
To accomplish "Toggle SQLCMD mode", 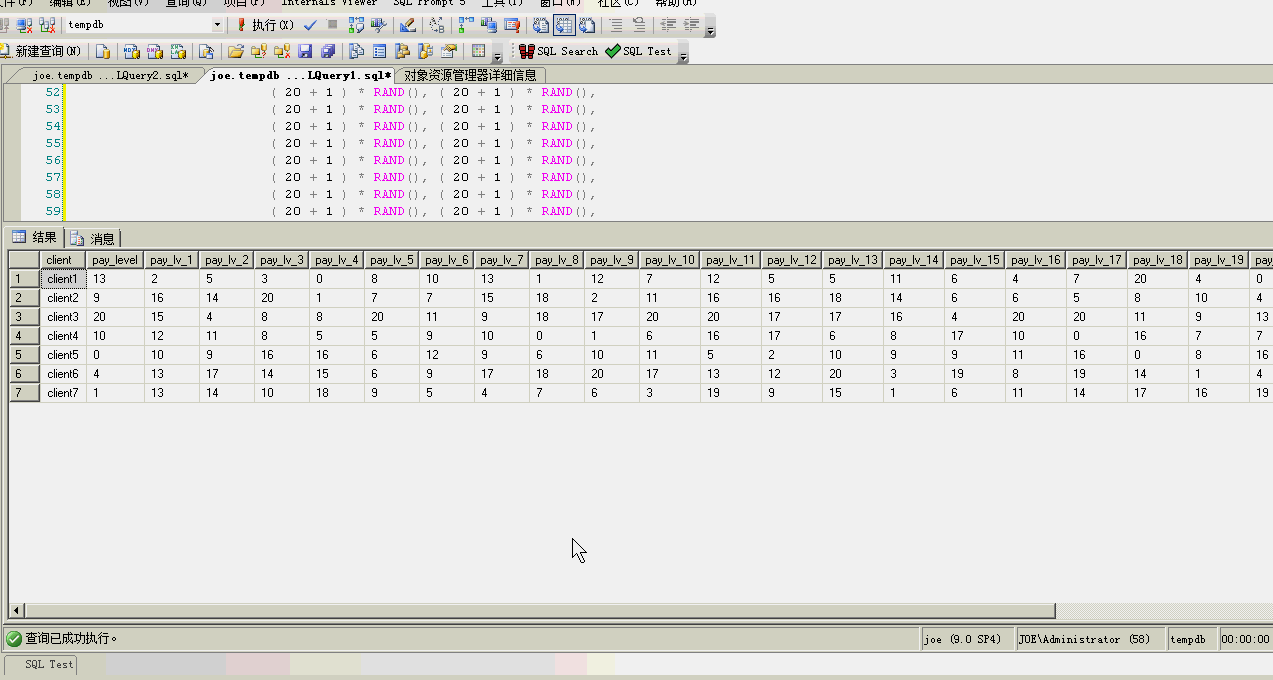I will tap(513, 25).
